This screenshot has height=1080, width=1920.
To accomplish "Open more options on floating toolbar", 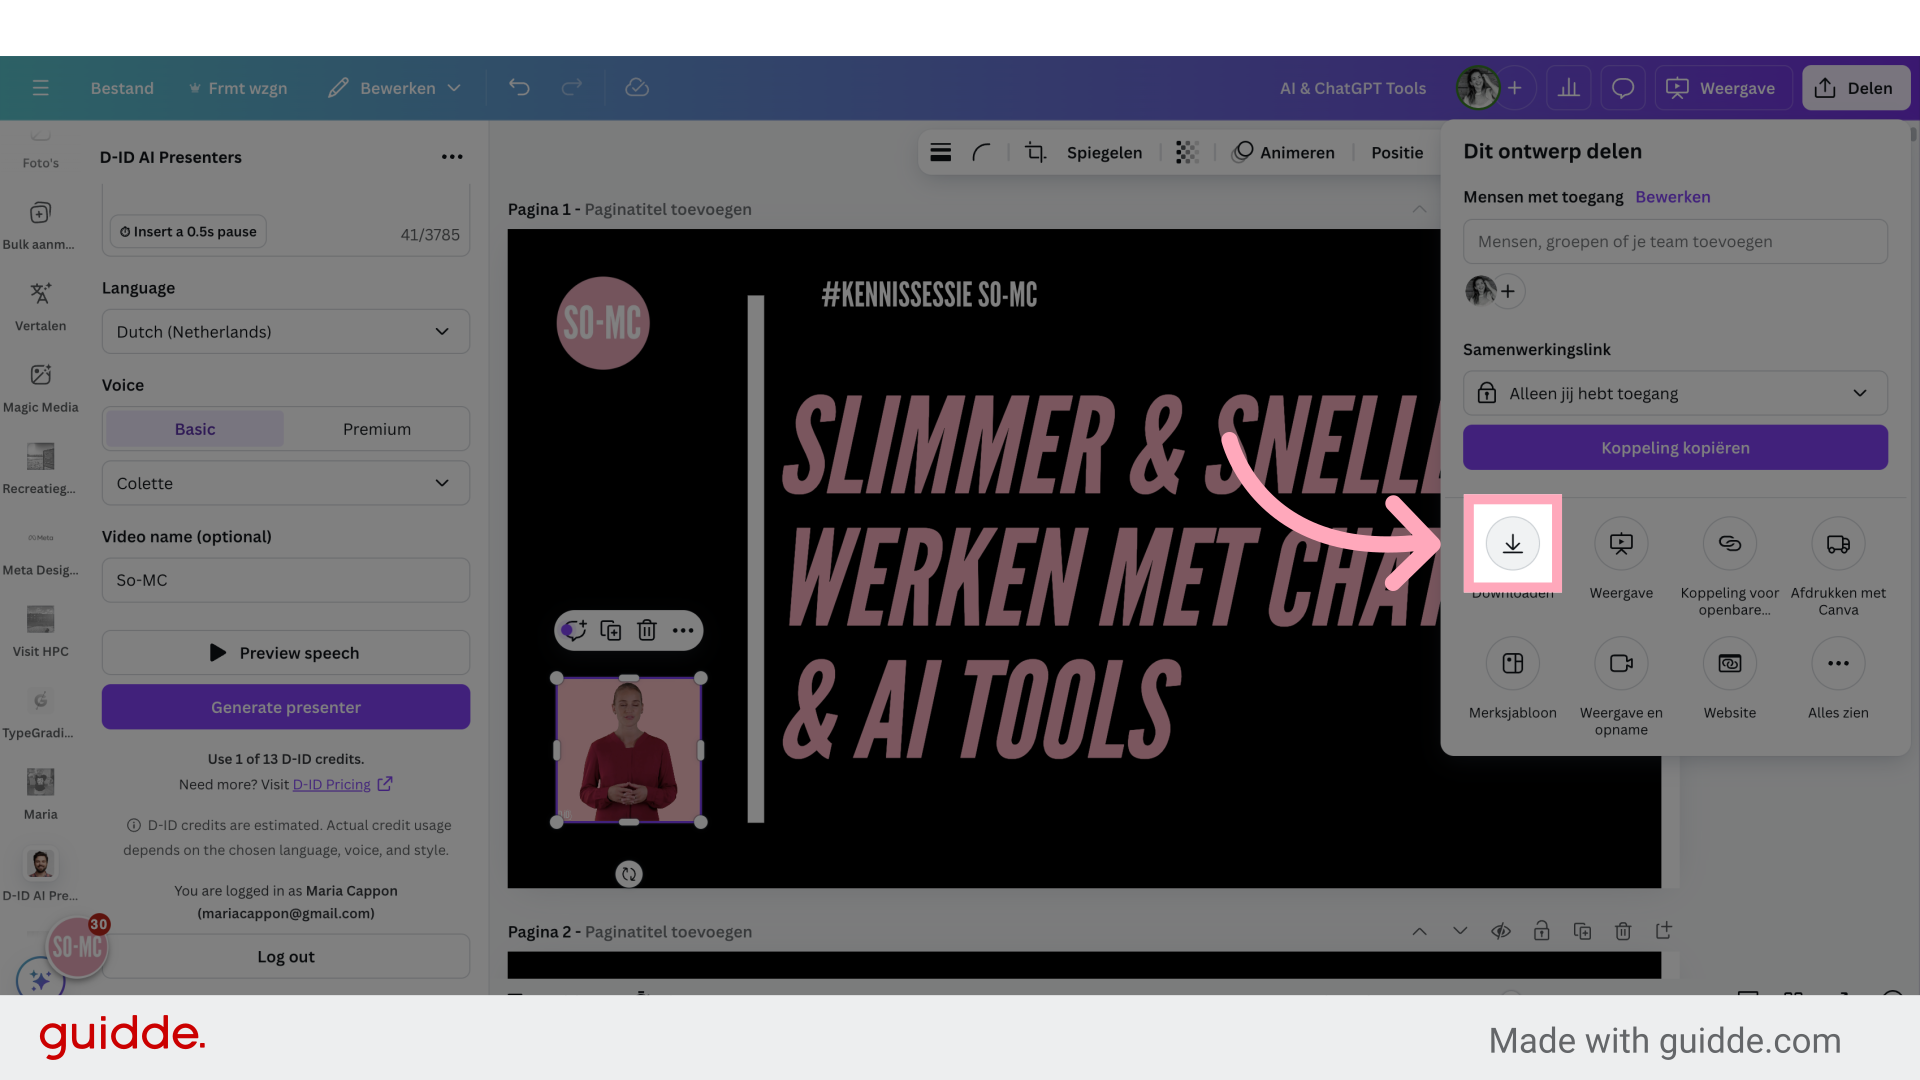I will [683, 630].
